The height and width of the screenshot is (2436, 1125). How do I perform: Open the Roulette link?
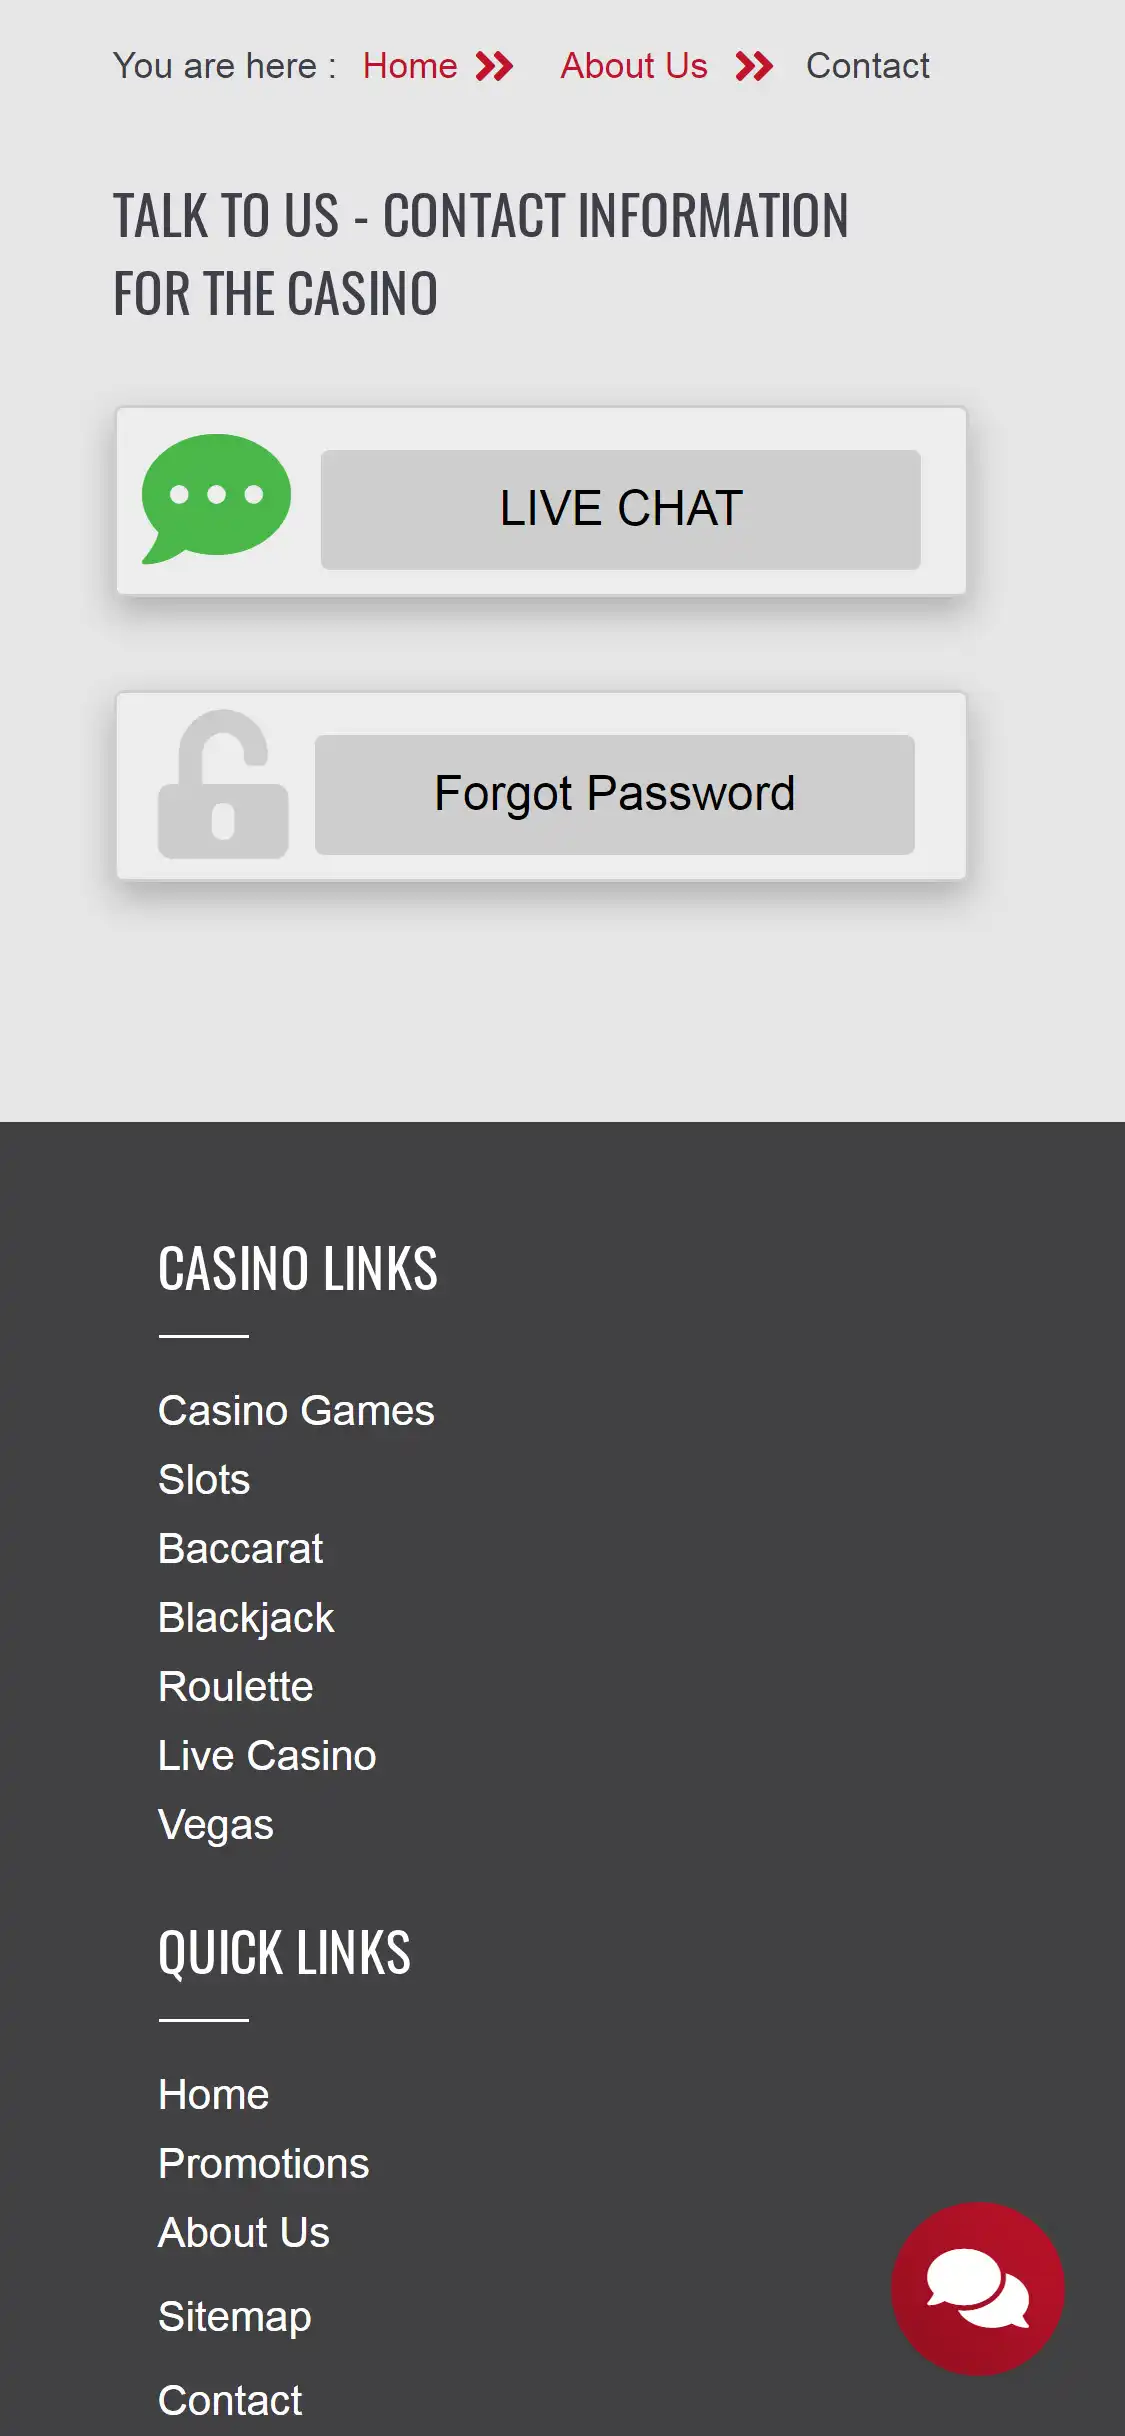(236, 1687)
